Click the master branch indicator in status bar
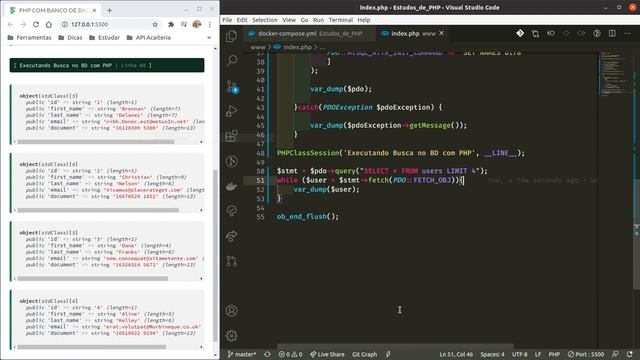Viewport: 640px width, 360px height. [242, 354]
